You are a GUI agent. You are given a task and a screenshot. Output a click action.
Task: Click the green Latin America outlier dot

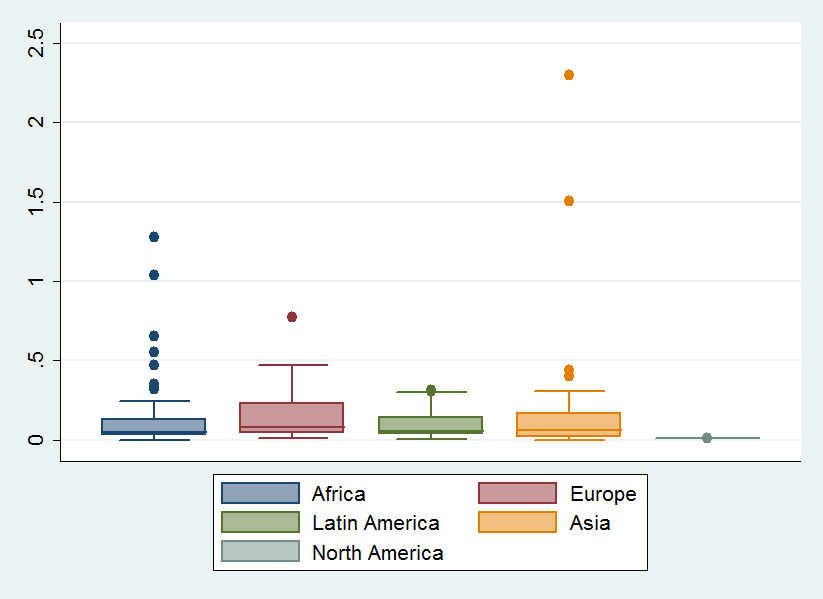[431, 390]
